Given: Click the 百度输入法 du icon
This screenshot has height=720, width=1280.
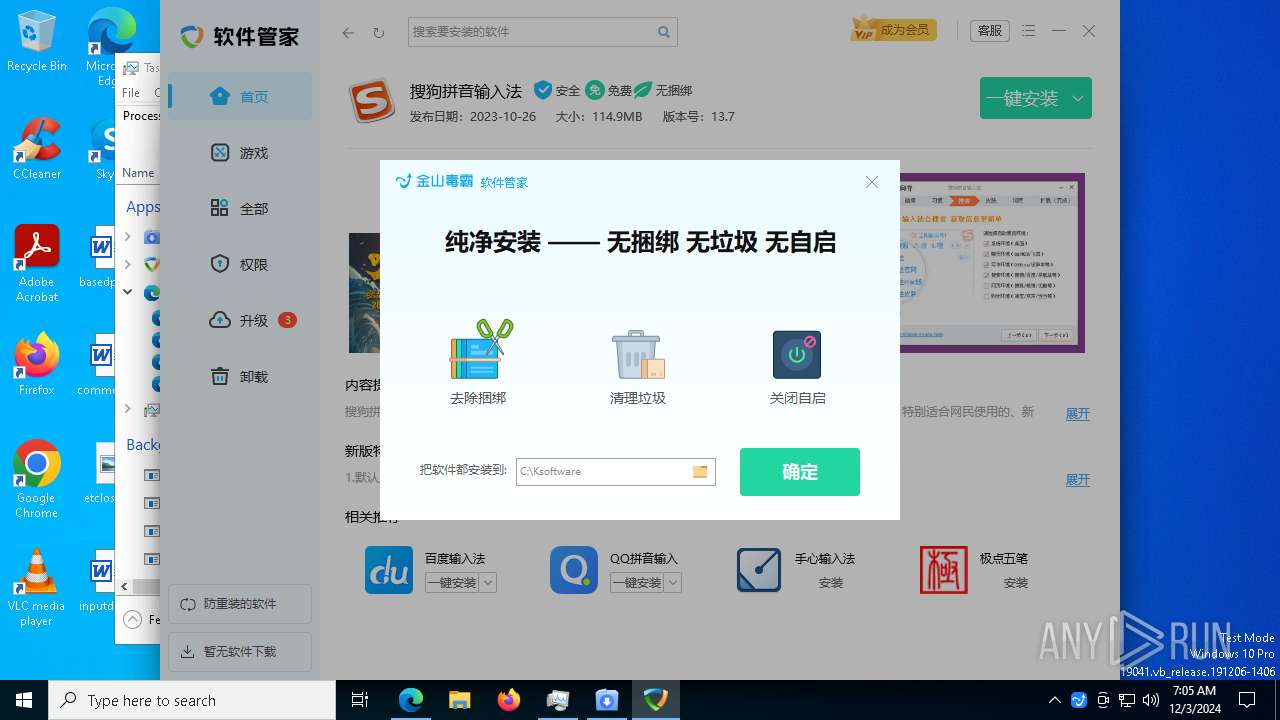Looking at the screenshot, I should click(x=389, y=570).
